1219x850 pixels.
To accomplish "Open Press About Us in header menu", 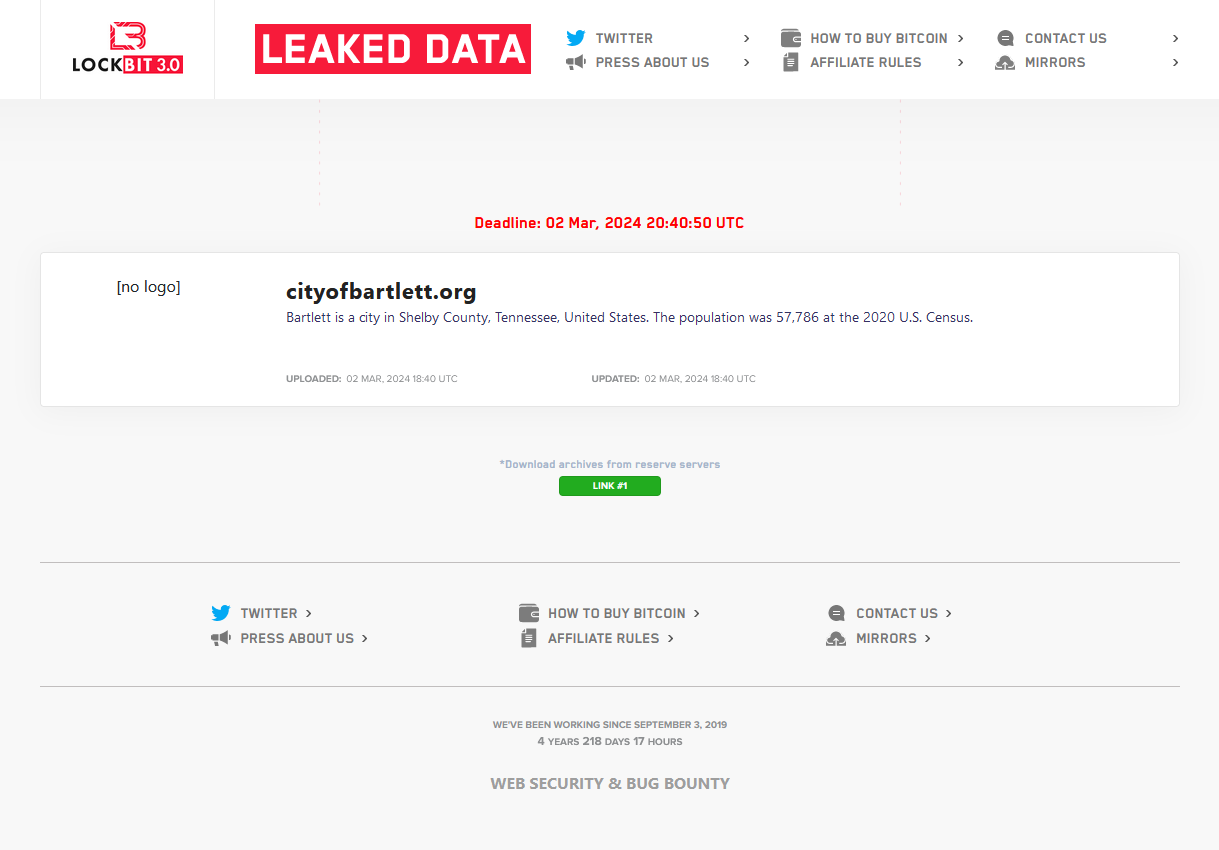I will (x=652, y=62).
